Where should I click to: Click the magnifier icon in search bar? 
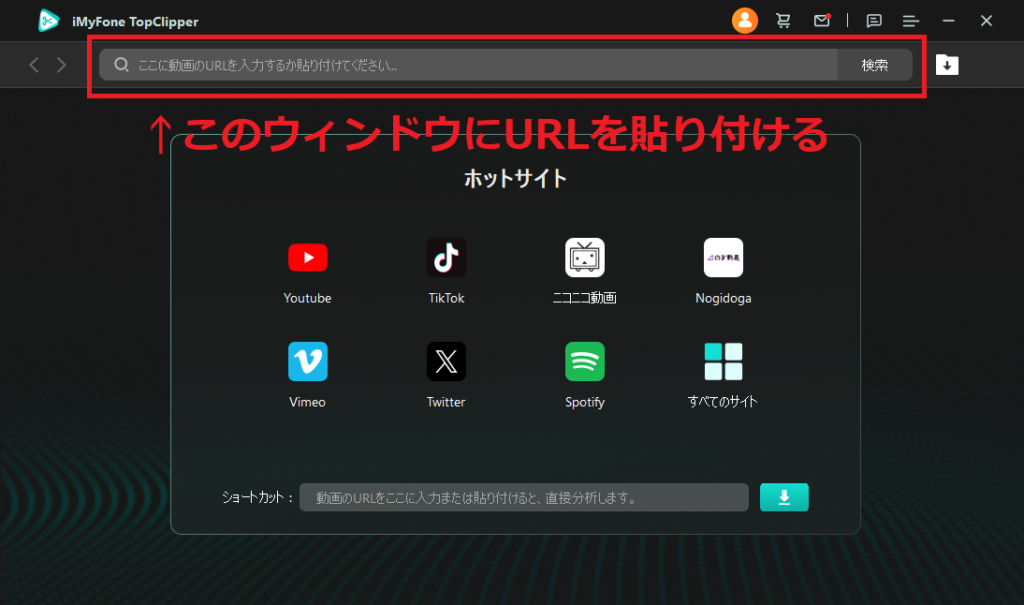(x=121, y=65)
